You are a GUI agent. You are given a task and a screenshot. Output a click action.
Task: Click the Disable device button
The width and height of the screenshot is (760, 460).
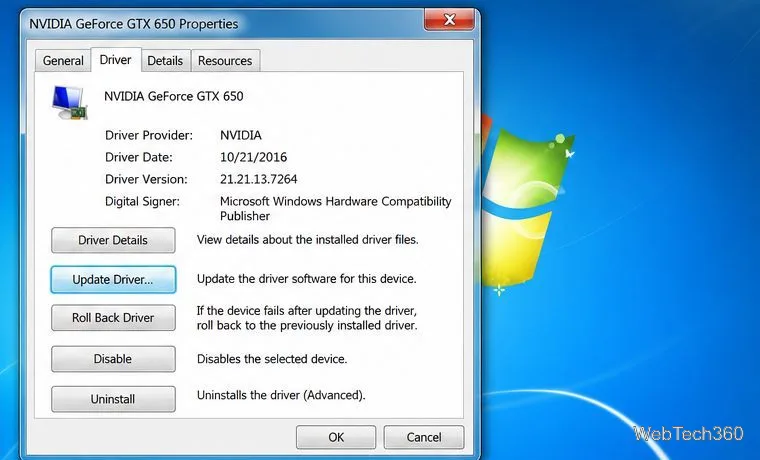coord(113,359)
